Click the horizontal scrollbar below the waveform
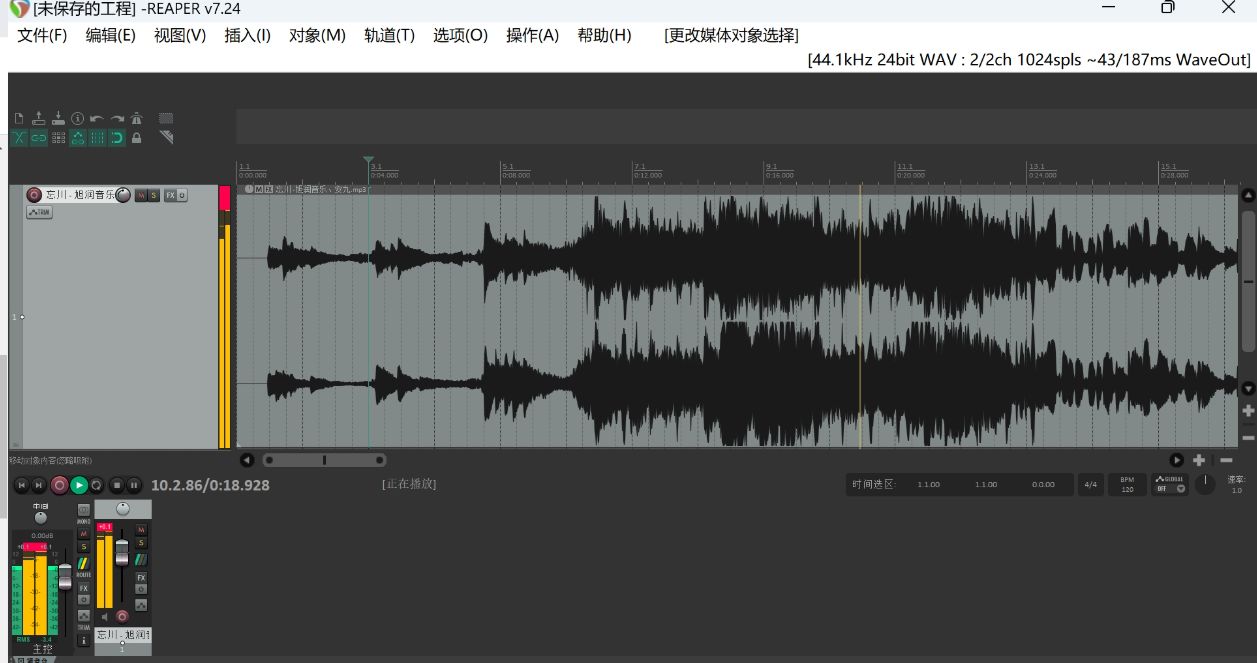 325,460
